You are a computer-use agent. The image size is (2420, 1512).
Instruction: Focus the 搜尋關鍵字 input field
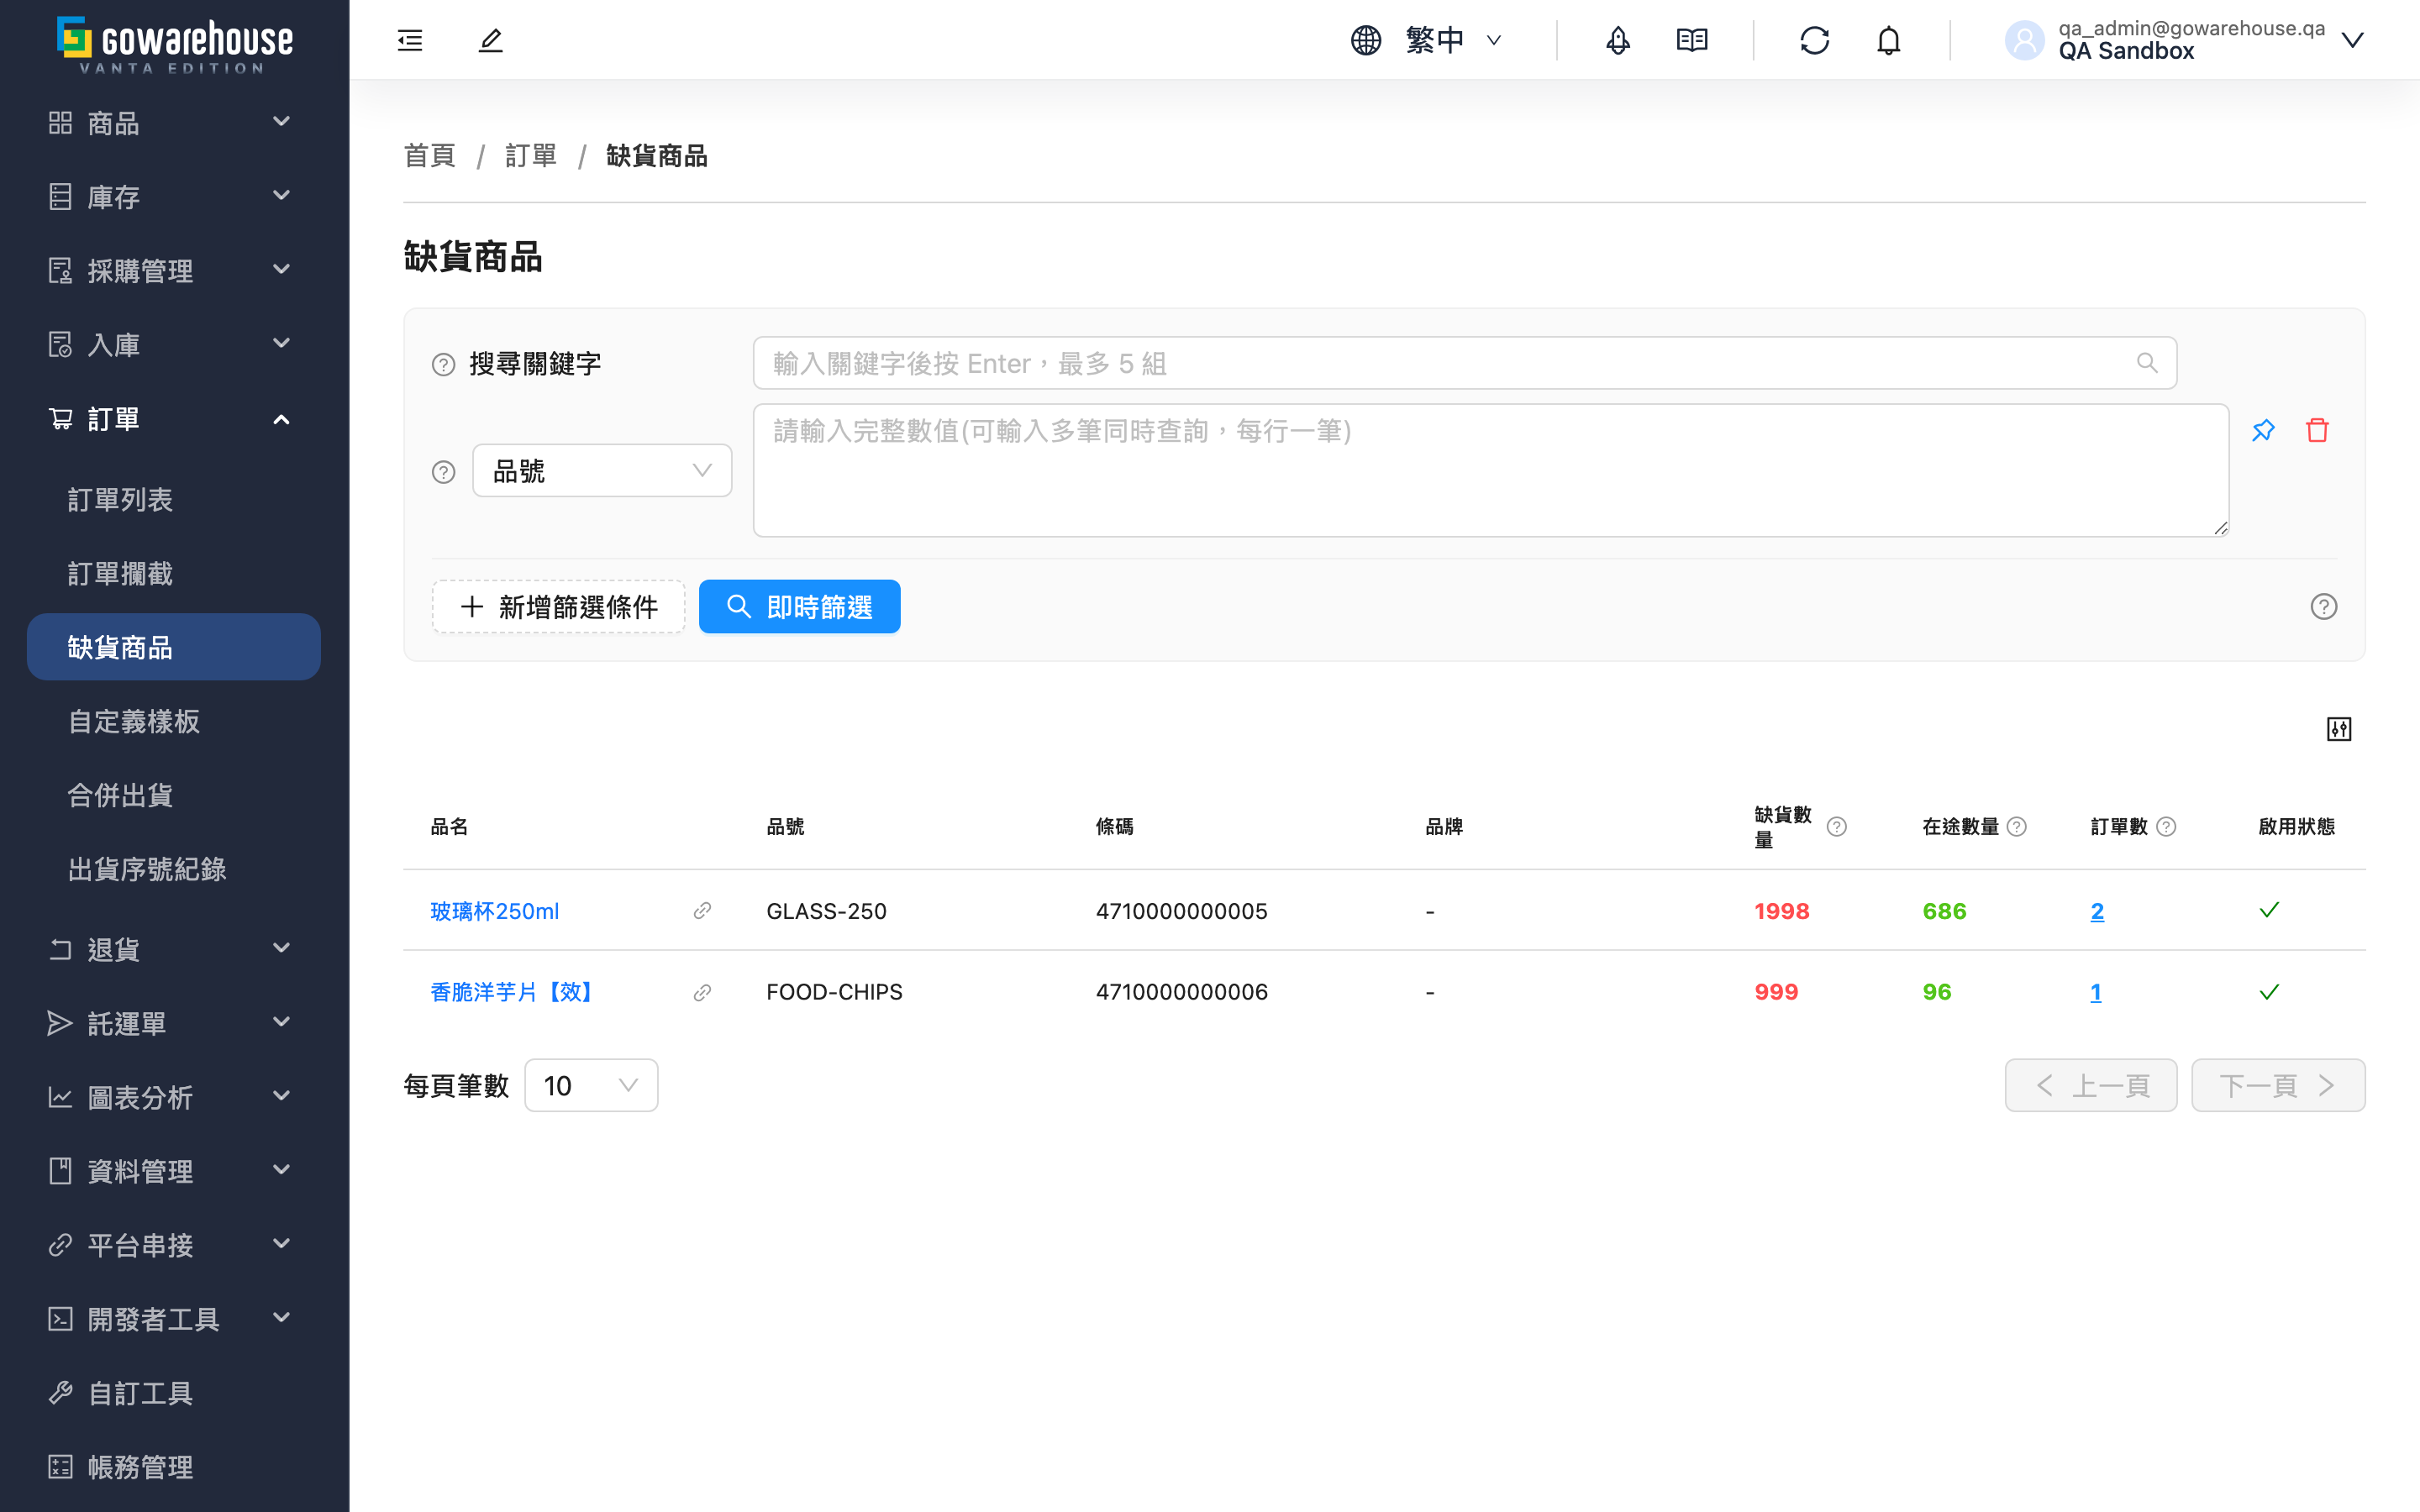click(x=1464, y=363)
